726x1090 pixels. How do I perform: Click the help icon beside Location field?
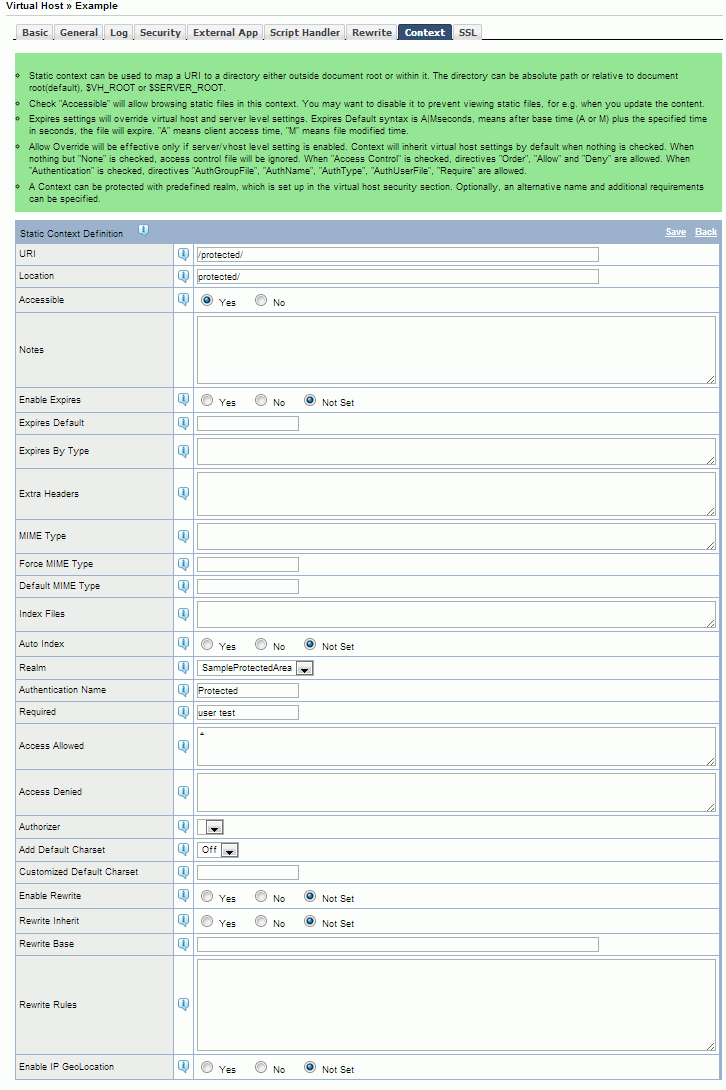click(x=183, y=276)
